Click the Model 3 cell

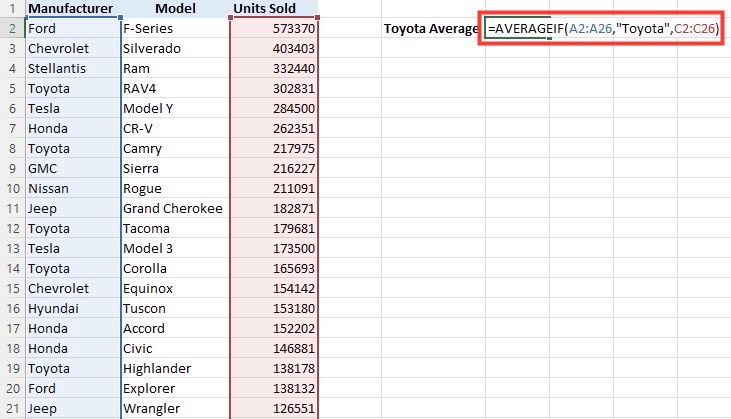click(175, 248)
